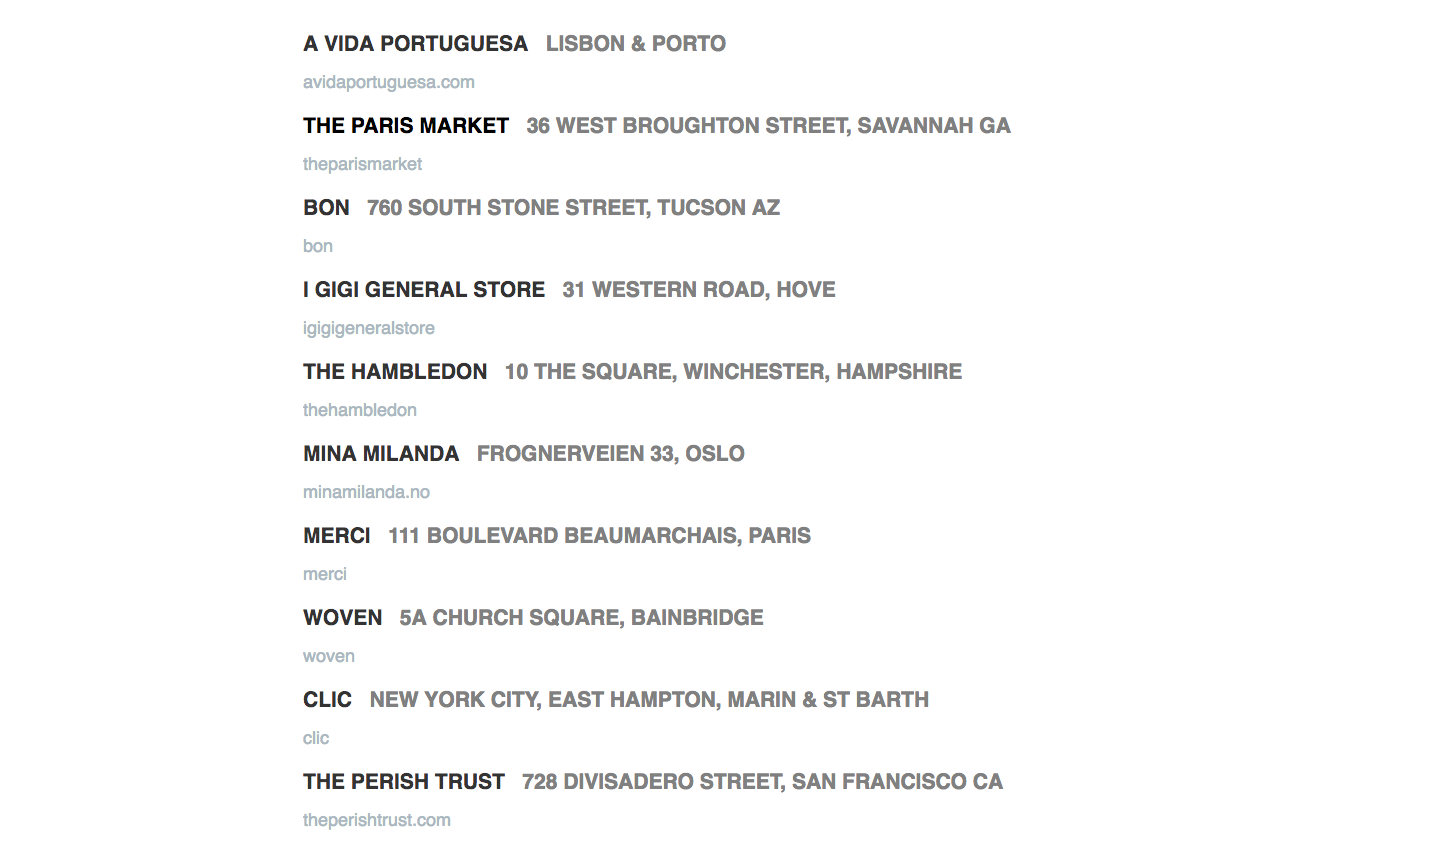Screen dimensions: 1432x867
Task: Click the 36 West Broughton Street address
Action: pyautogui.click(x=768, y=126)
